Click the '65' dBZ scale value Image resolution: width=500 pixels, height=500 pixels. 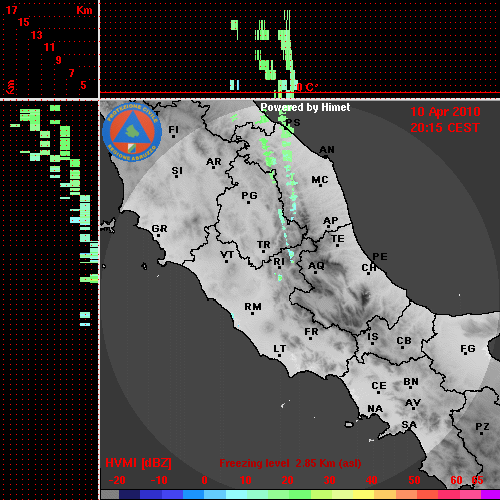pos(477,480)
